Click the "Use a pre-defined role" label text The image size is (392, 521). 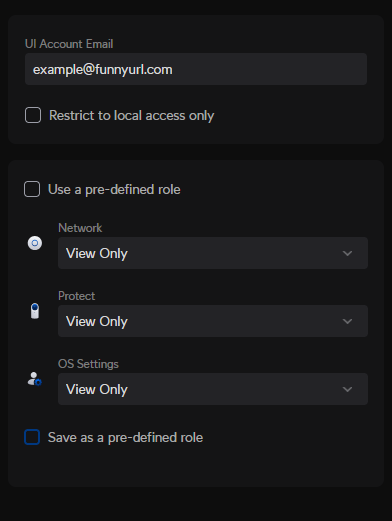tap(114, 190)
